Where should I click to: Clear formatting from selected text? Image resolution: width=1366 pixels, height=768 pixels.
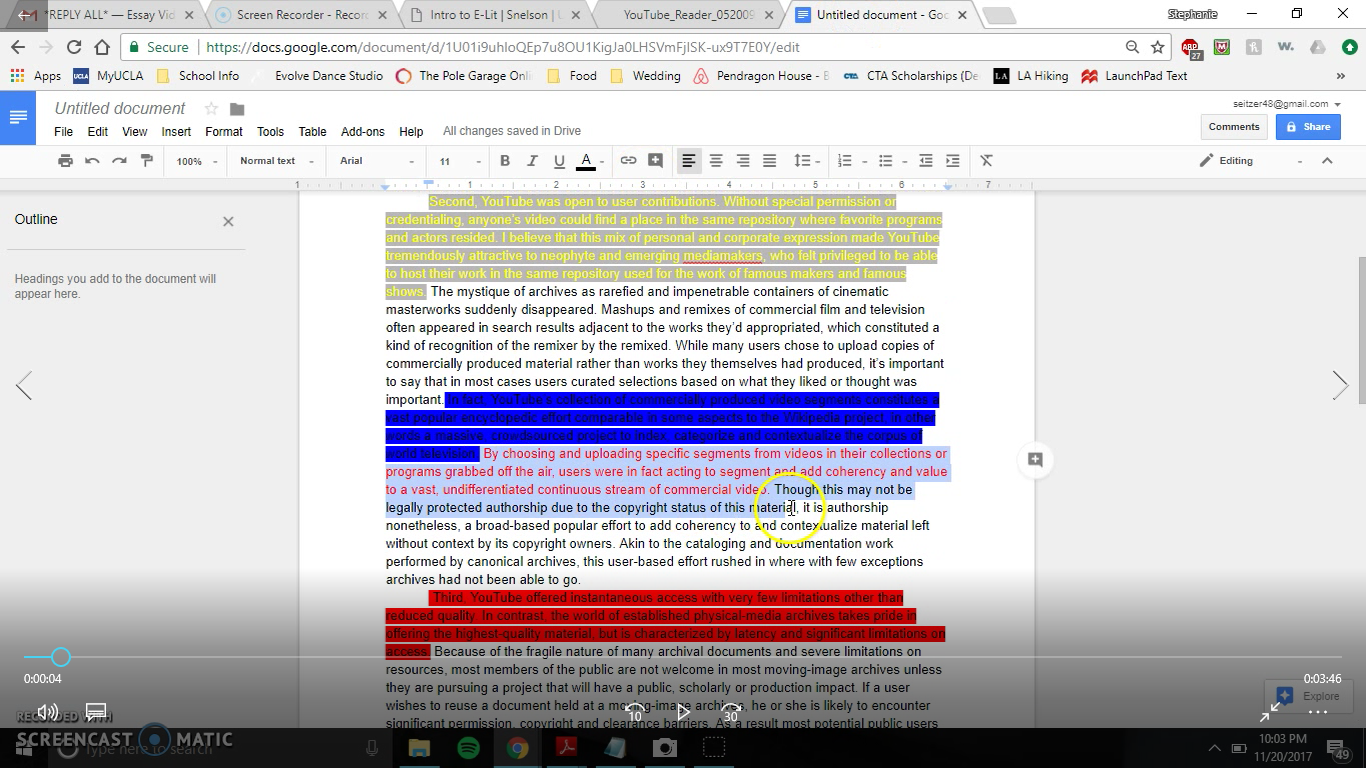pos(986,161)
